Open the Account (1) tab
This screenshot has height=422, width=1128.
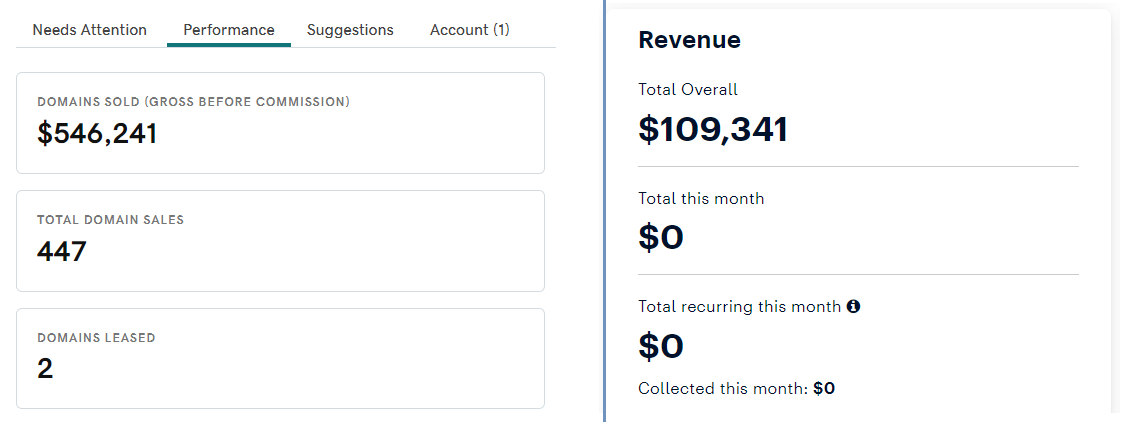(x=470, y=30)
